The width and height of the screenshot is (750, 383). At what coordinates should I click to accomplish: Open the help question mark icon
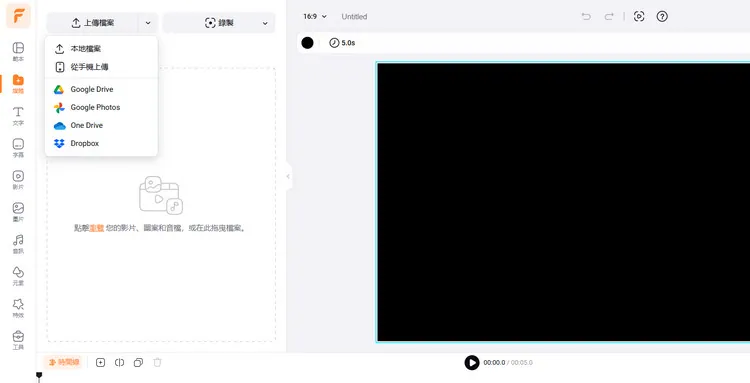click(662, 17)
